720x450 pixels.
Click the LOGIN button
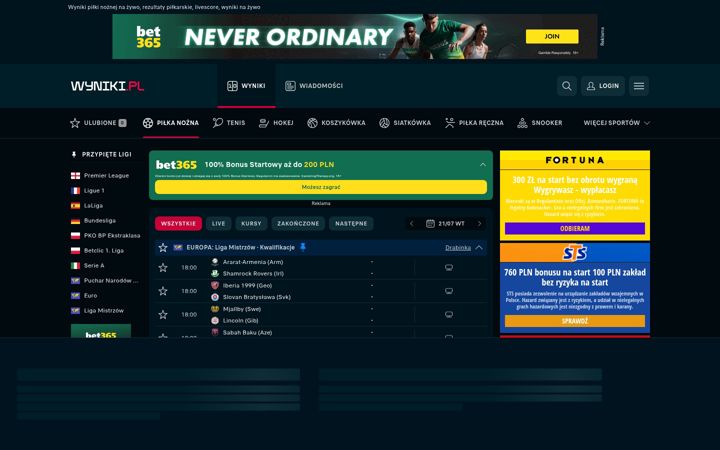click(602, 86)
